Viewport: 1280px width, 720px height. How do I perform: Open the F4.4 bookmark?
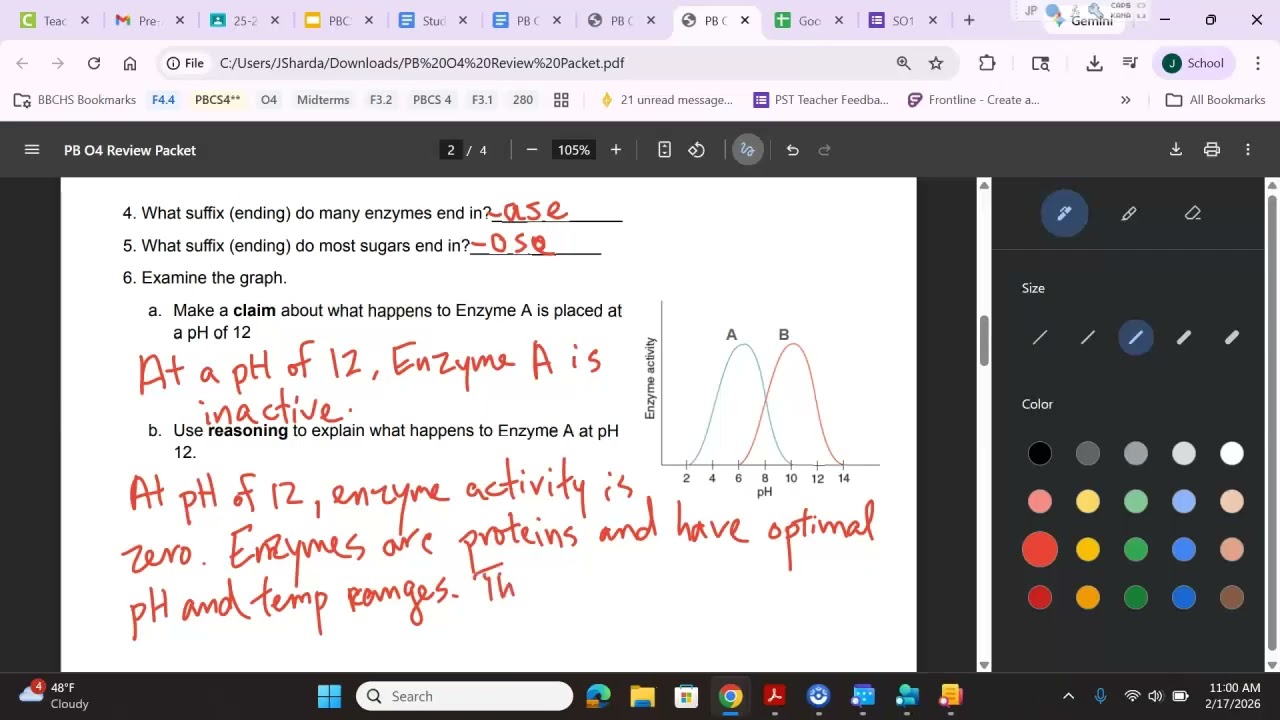pos(163,100)
